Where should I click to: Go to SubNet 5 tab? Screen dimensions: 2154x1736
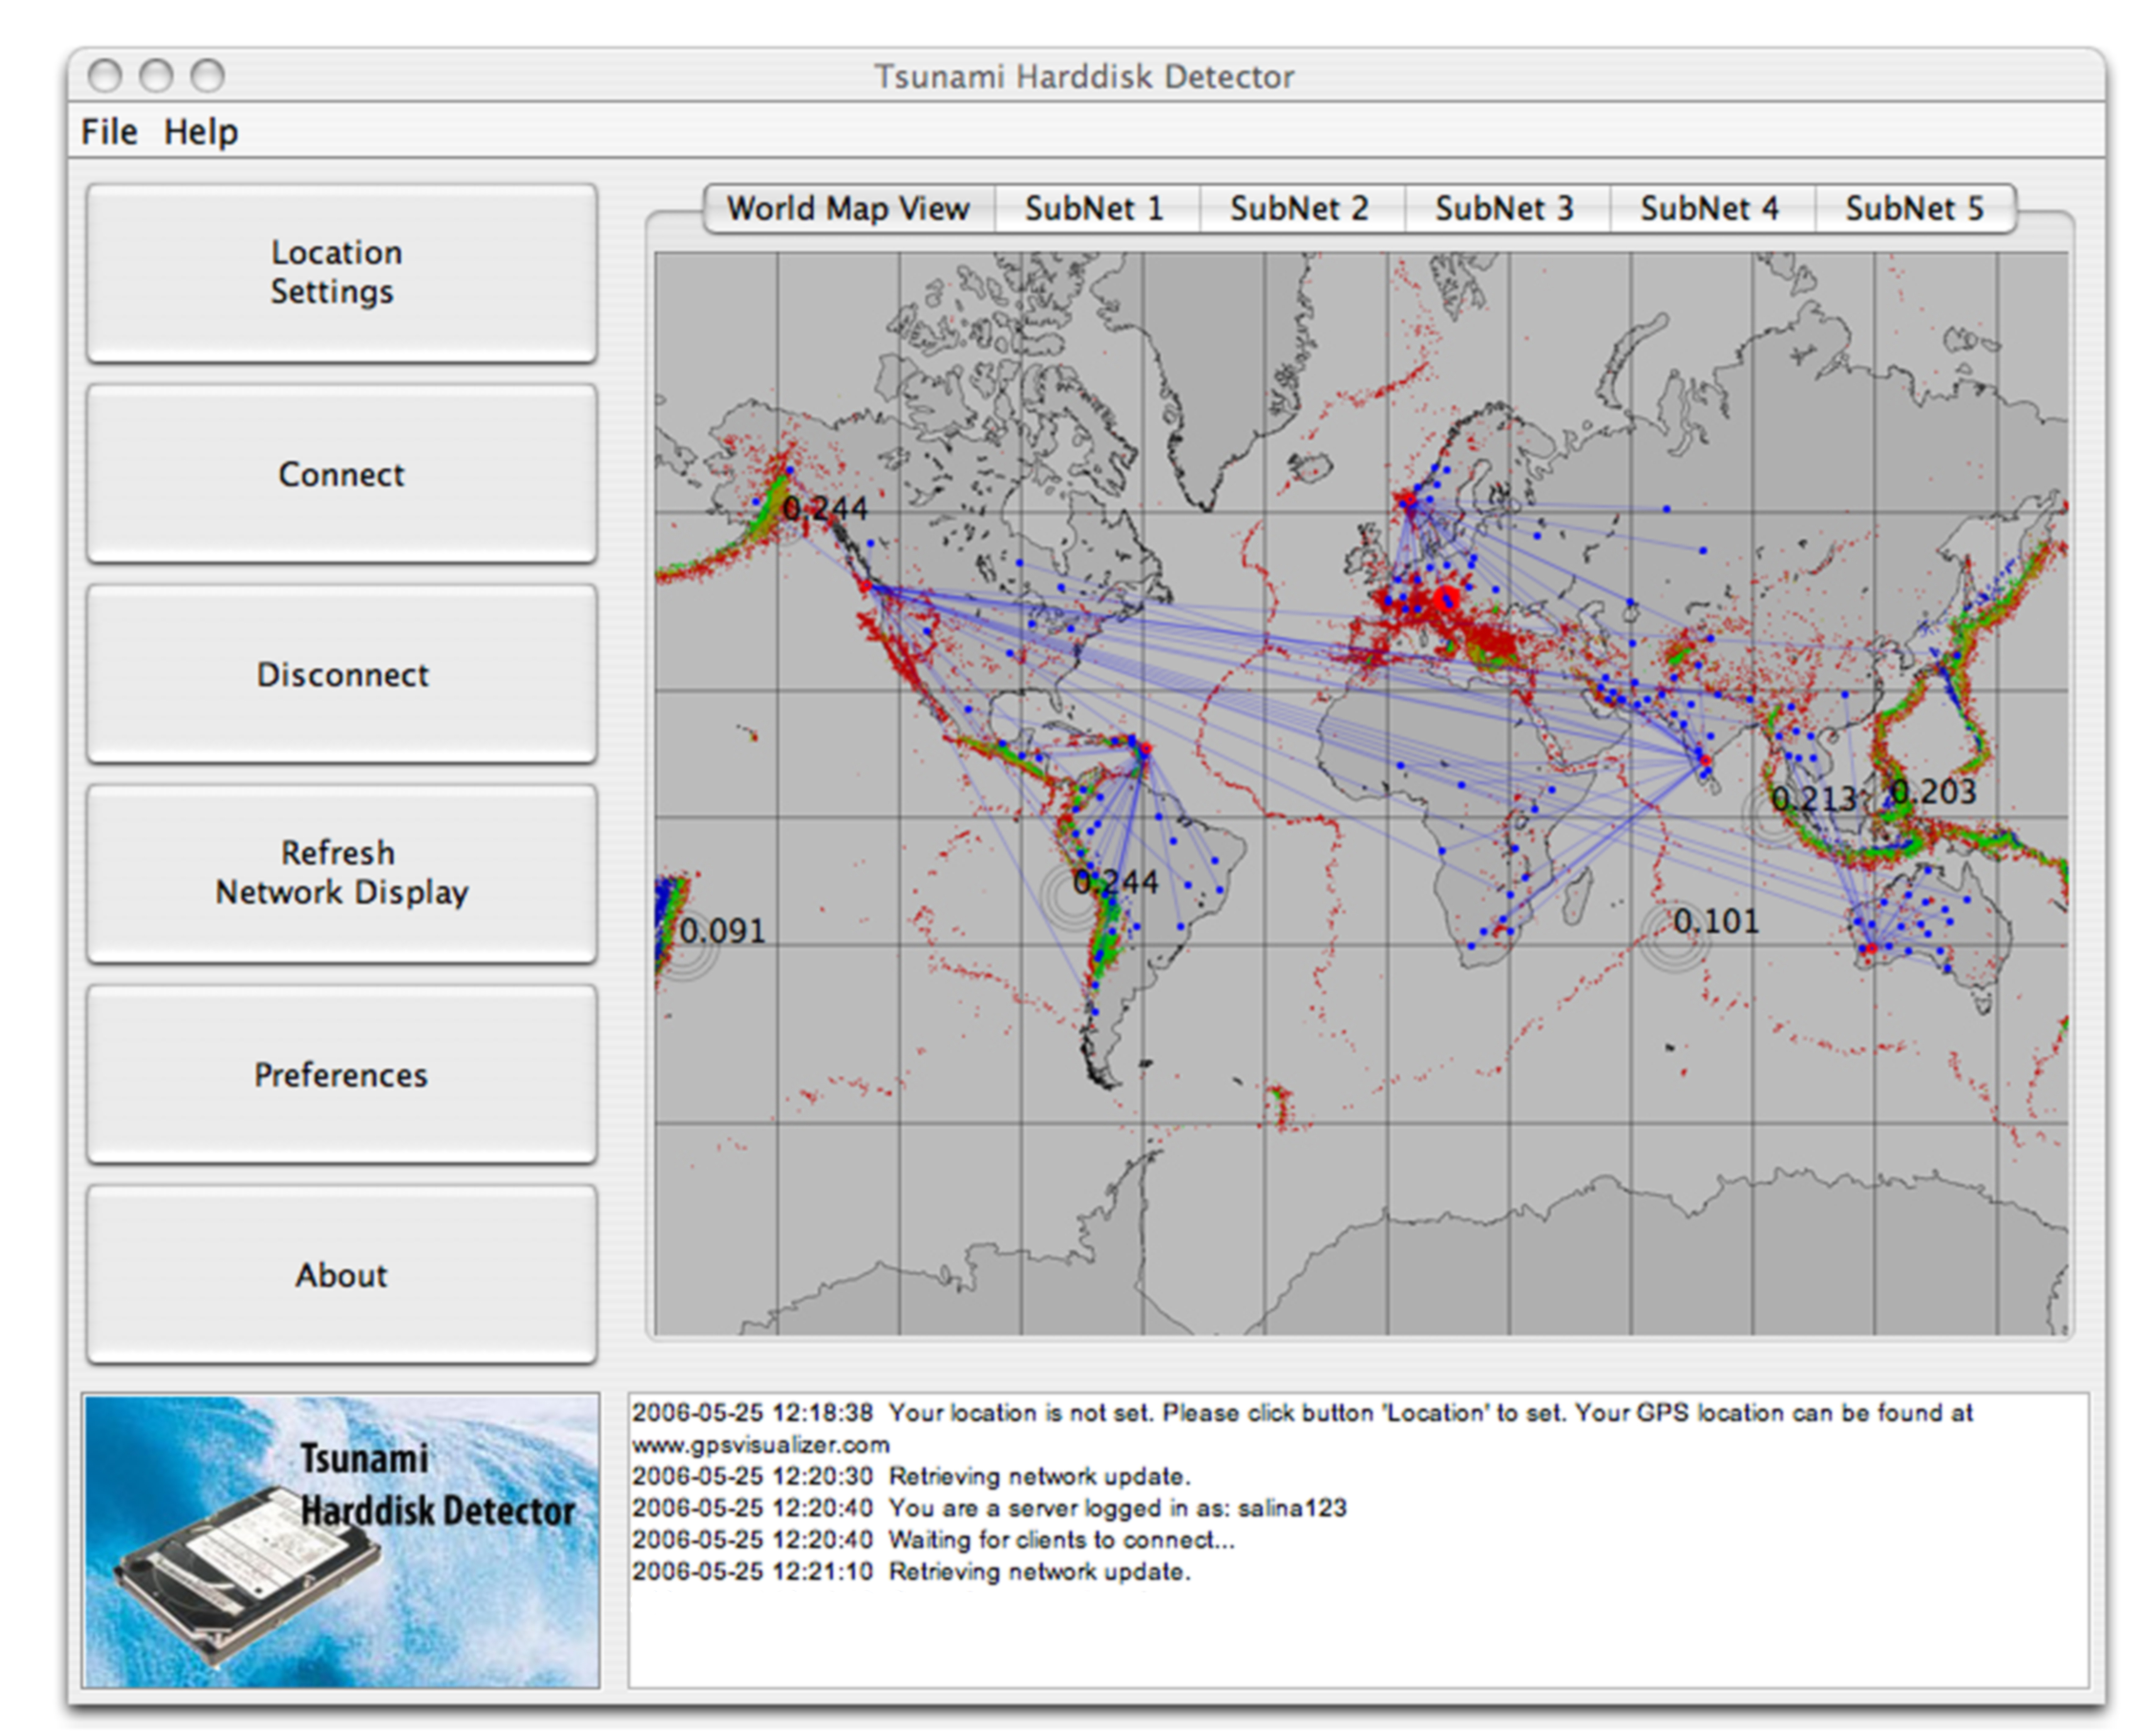point(1915,208)
